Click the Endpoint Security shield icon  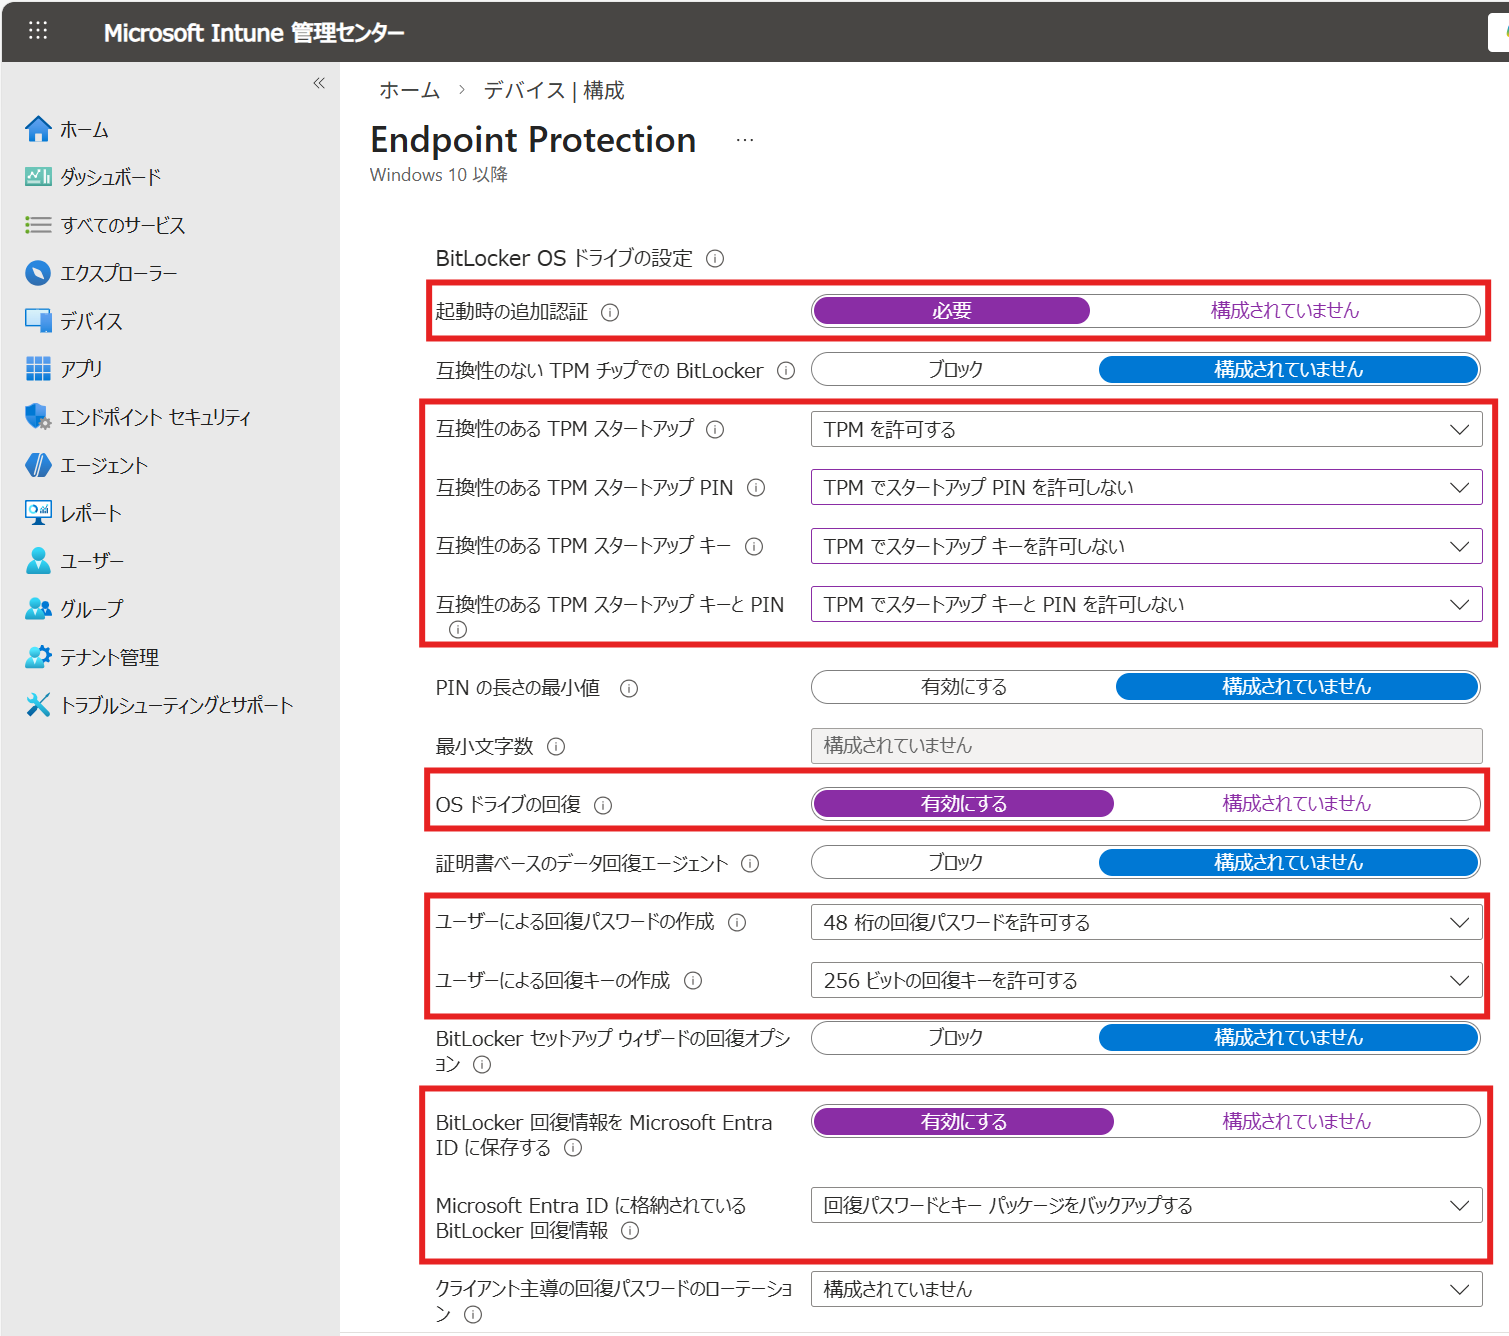38,417
